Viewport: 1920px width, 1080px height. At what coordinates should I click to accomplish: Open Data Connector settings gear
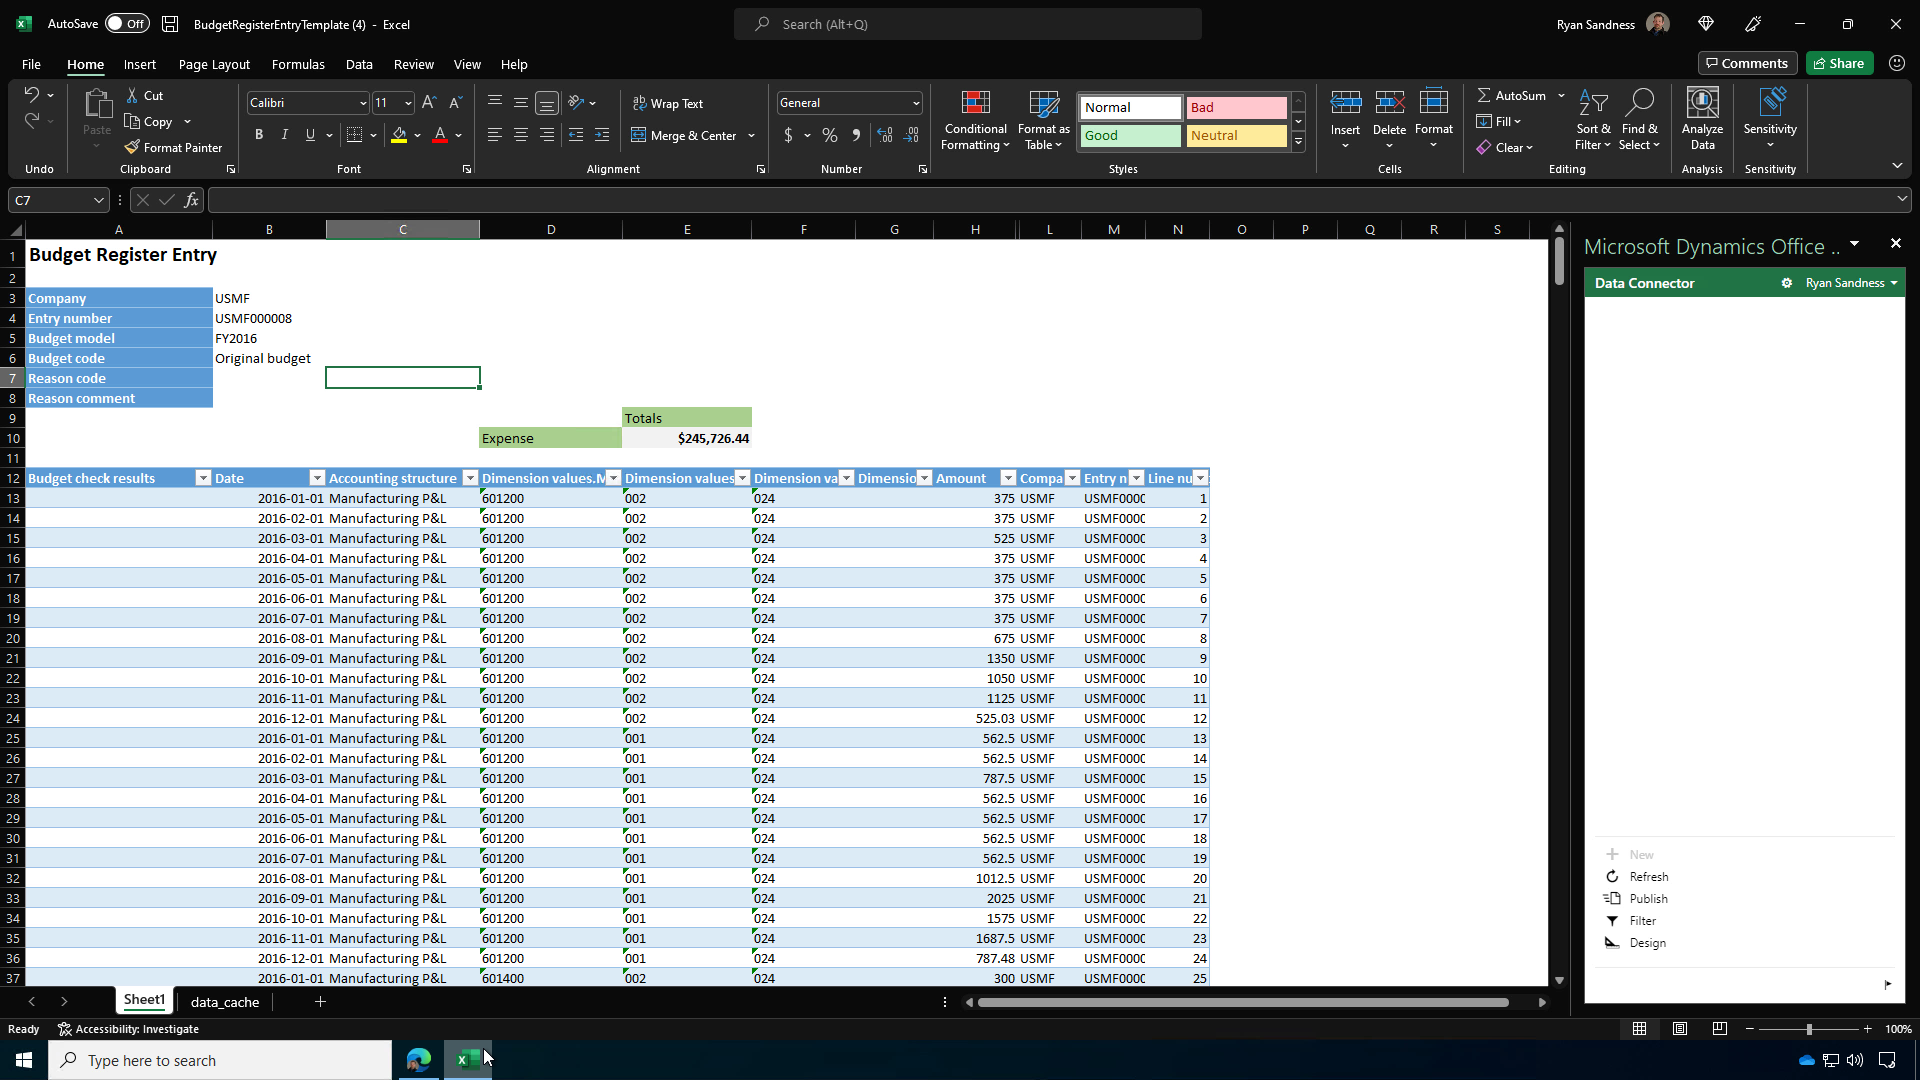(1786, 283)
